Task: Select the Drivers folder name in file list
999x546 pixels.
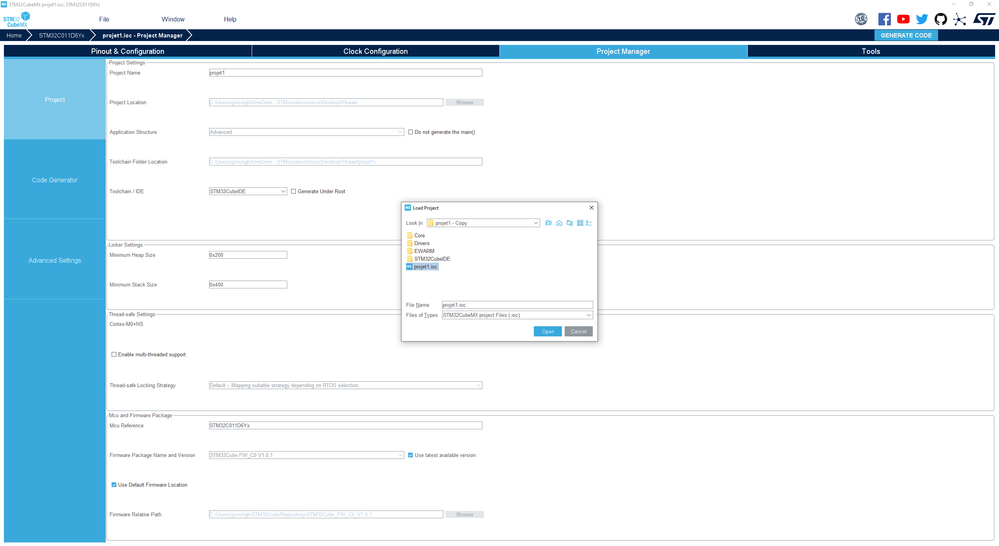Action: point(422,243)
